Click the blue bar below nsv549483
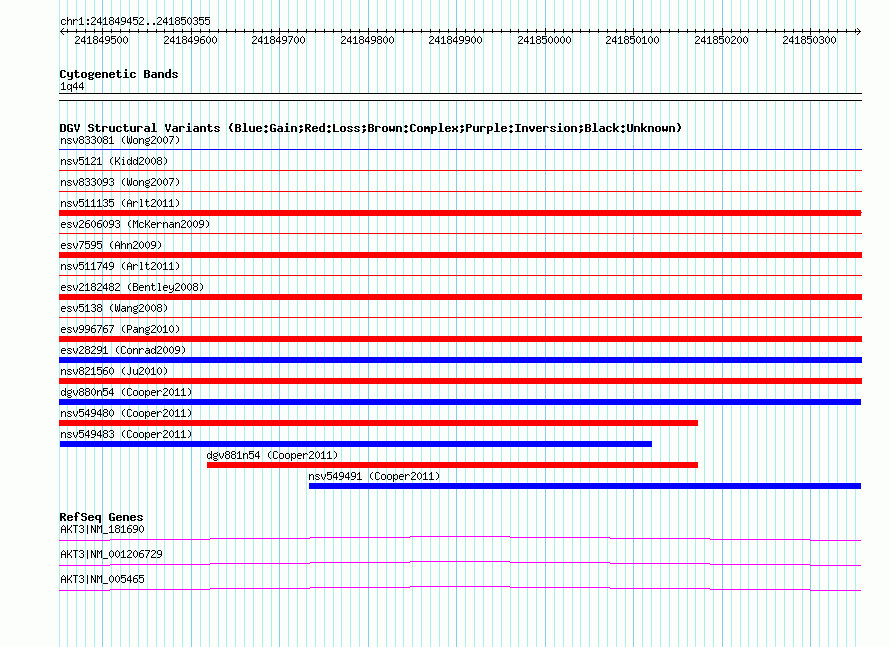The width and height of the screenshot is (890, 647). click(355, 444)
